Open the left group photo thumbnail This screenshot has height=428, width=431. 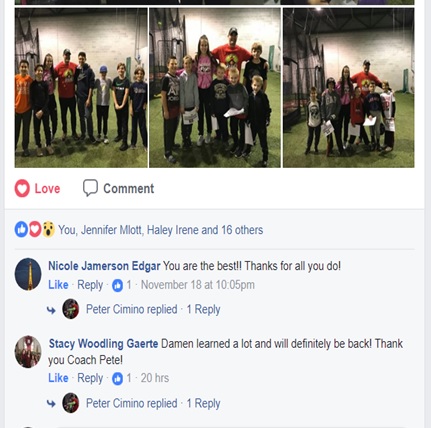81,88
